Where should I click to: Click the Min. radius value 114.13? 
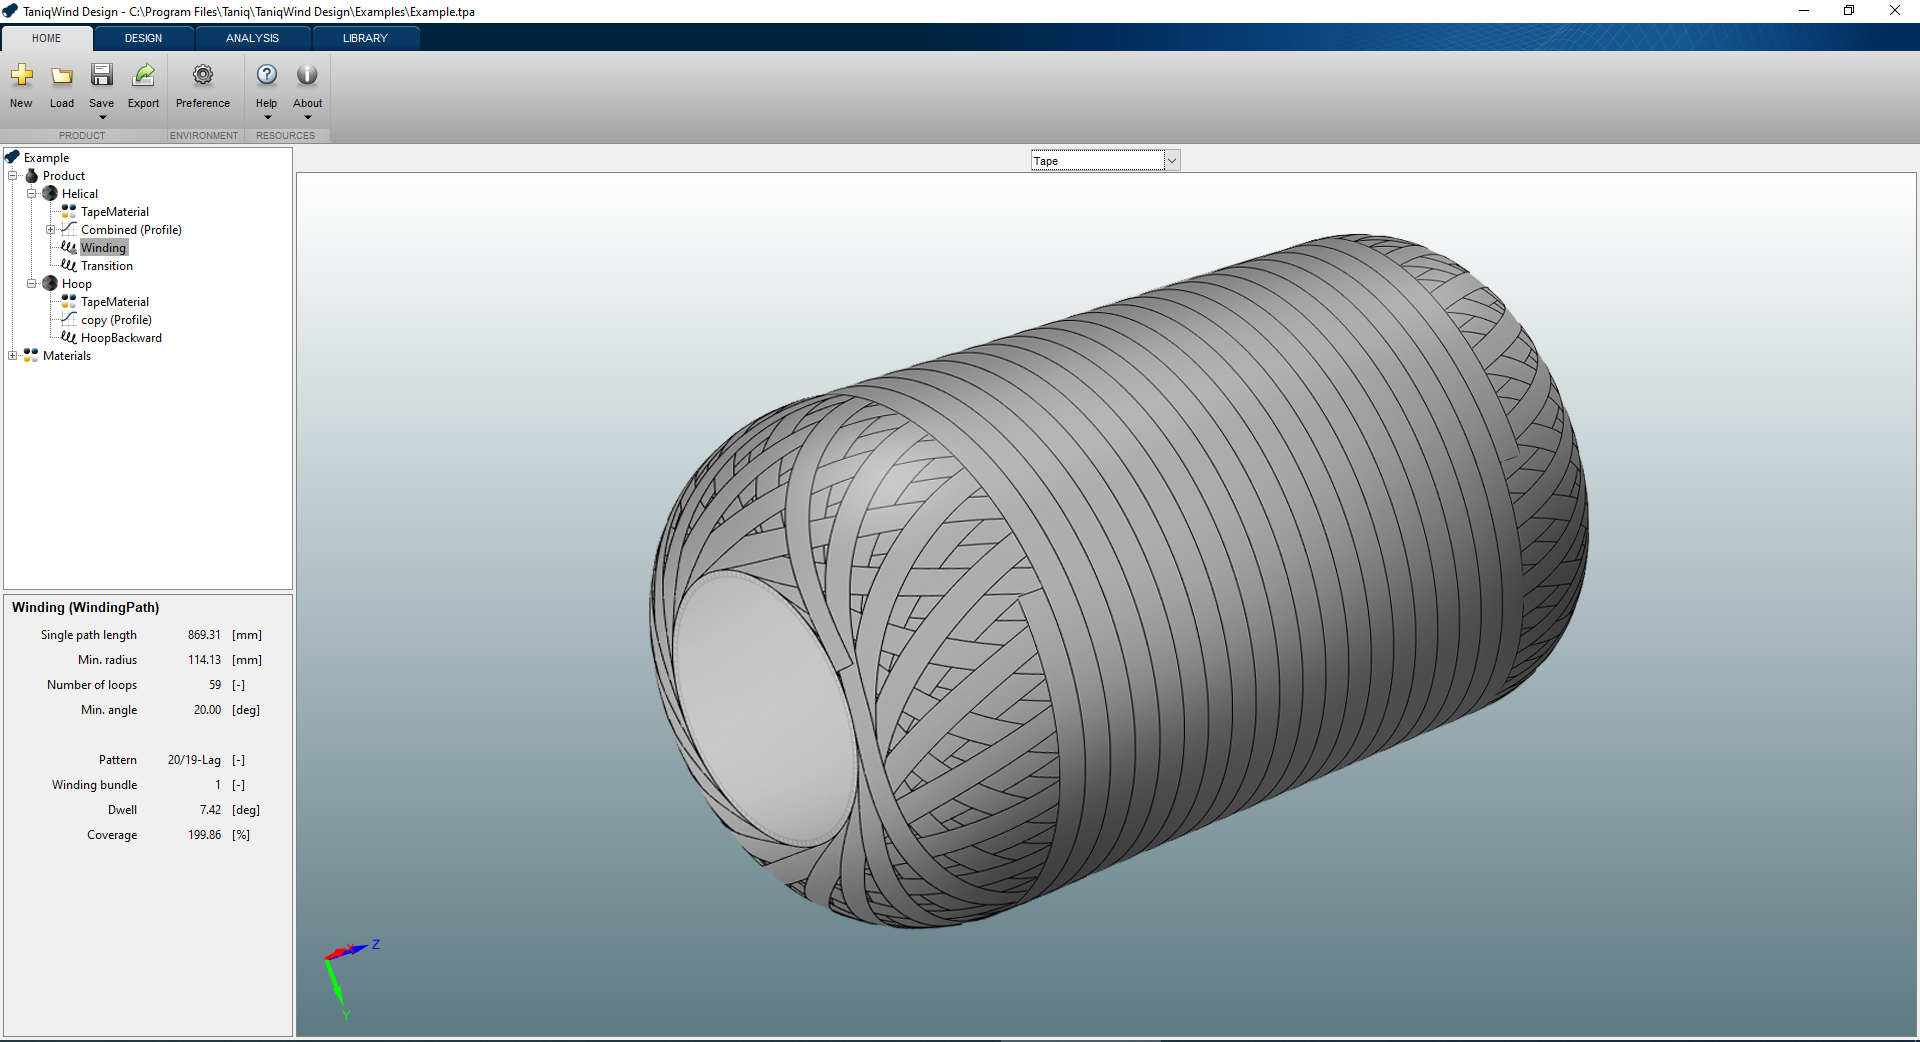point(204,660)
